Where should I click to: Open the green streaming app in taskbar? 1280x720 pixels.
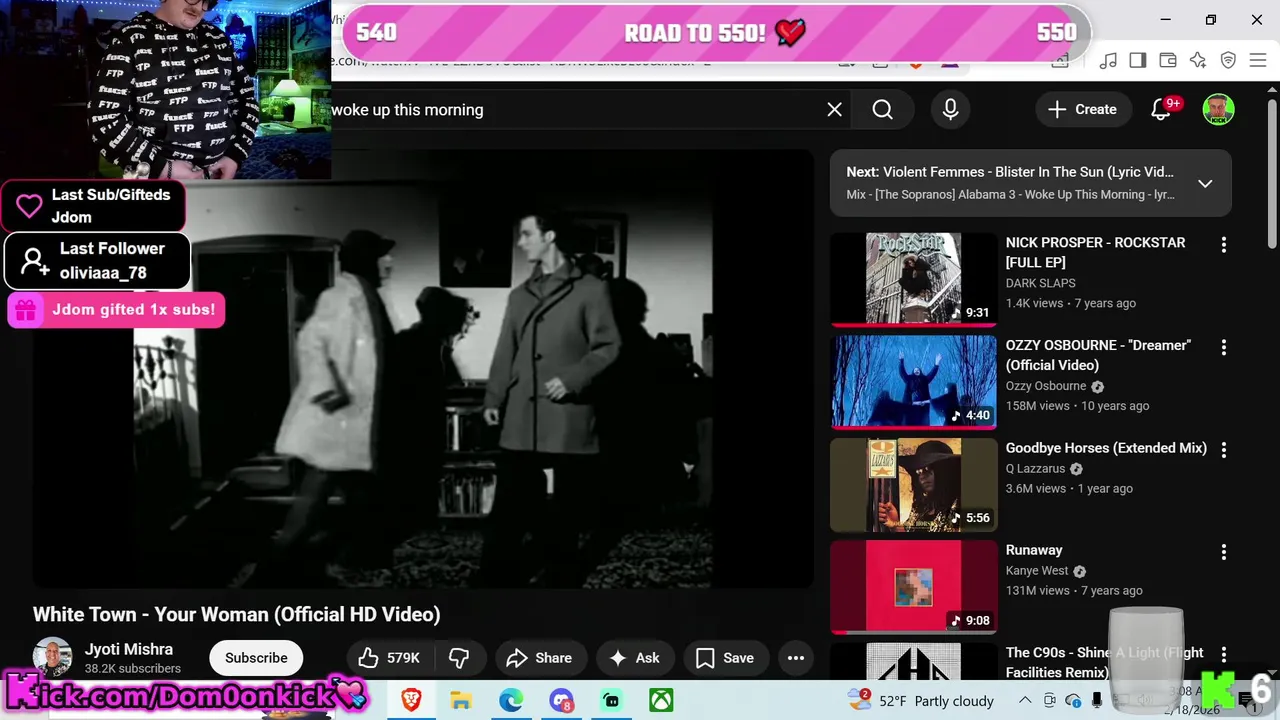pos(611,700)
